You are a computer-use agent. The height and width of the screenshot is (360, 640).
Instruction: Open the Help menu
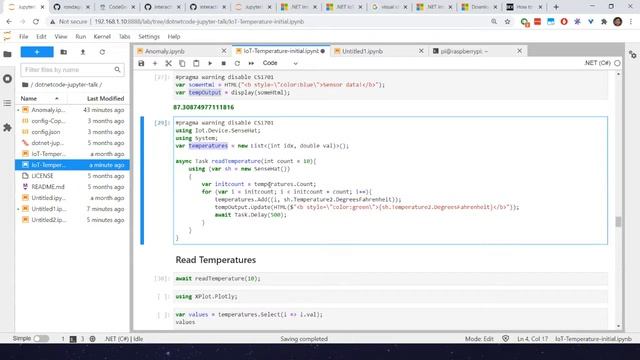pyautogui.click(x=174, y=36)
